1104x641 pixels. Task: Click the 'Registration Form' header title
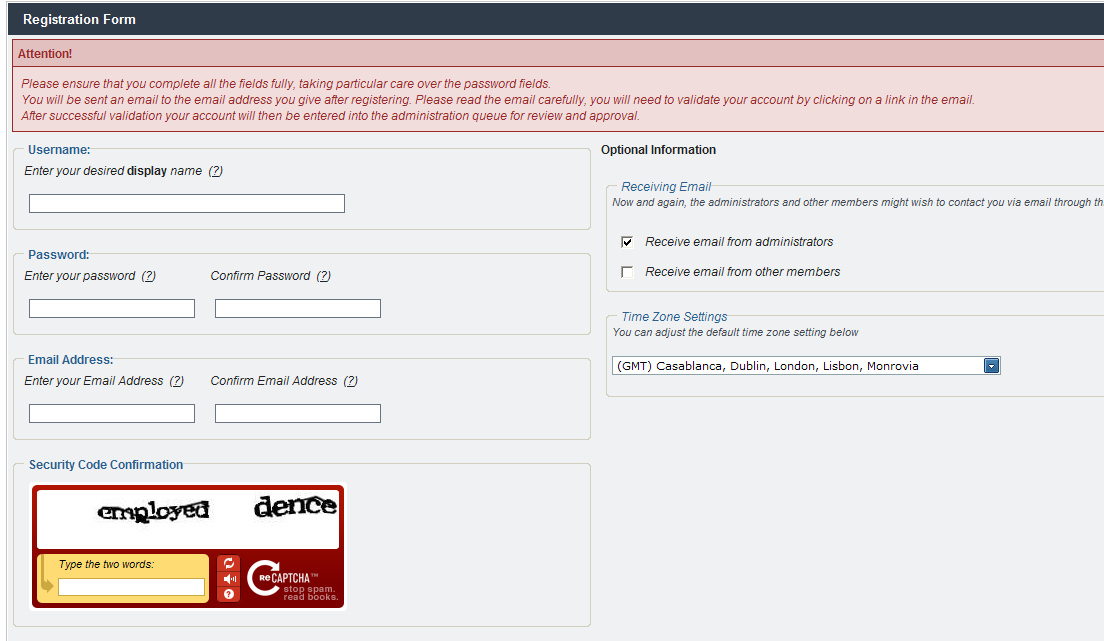point(80,20)
